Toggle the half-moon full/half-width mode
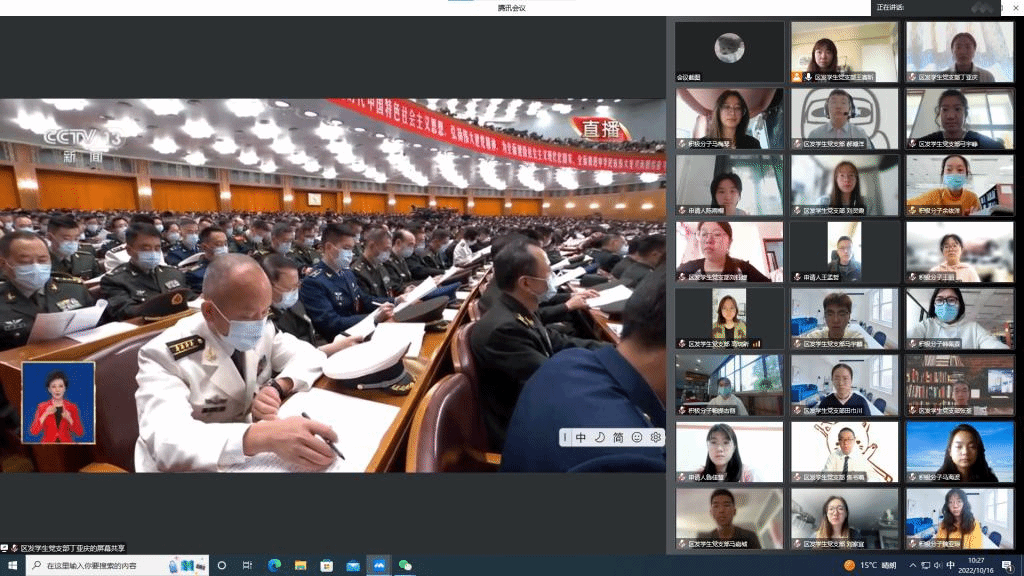The image size is (1024, 576). (x=600, y=437)
